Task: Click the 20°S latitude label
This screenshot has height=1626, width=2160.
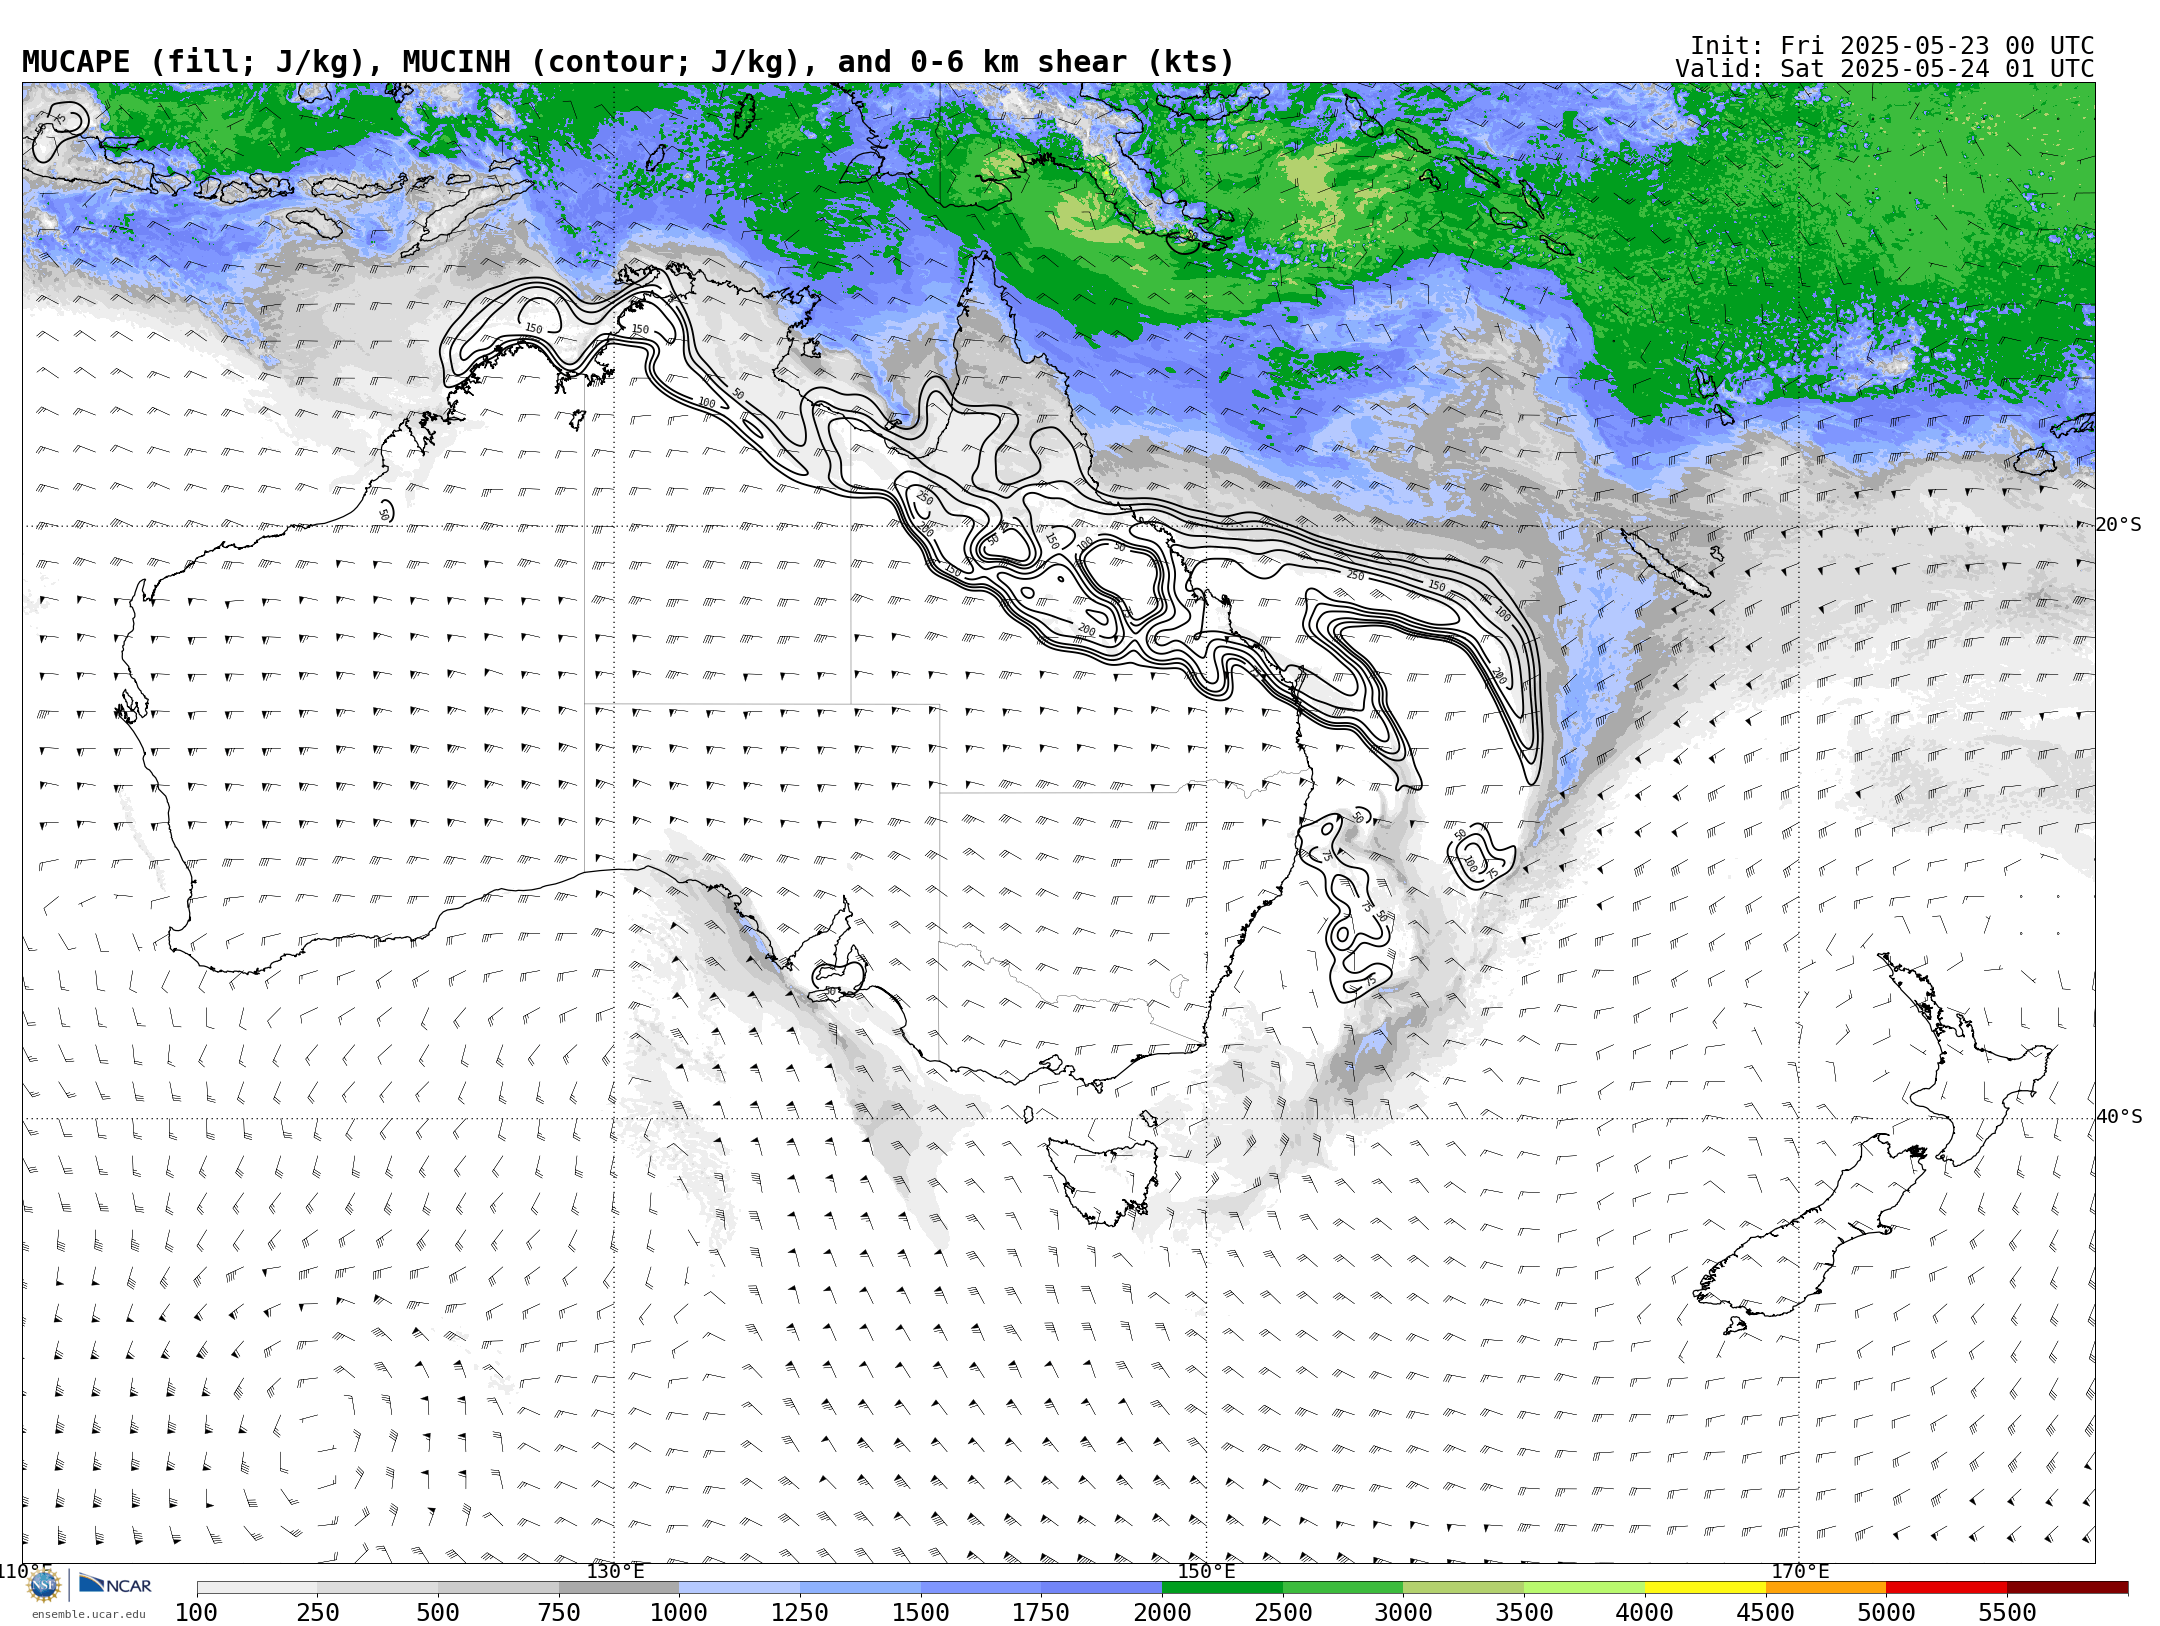Action: (x=2119, y=525)
